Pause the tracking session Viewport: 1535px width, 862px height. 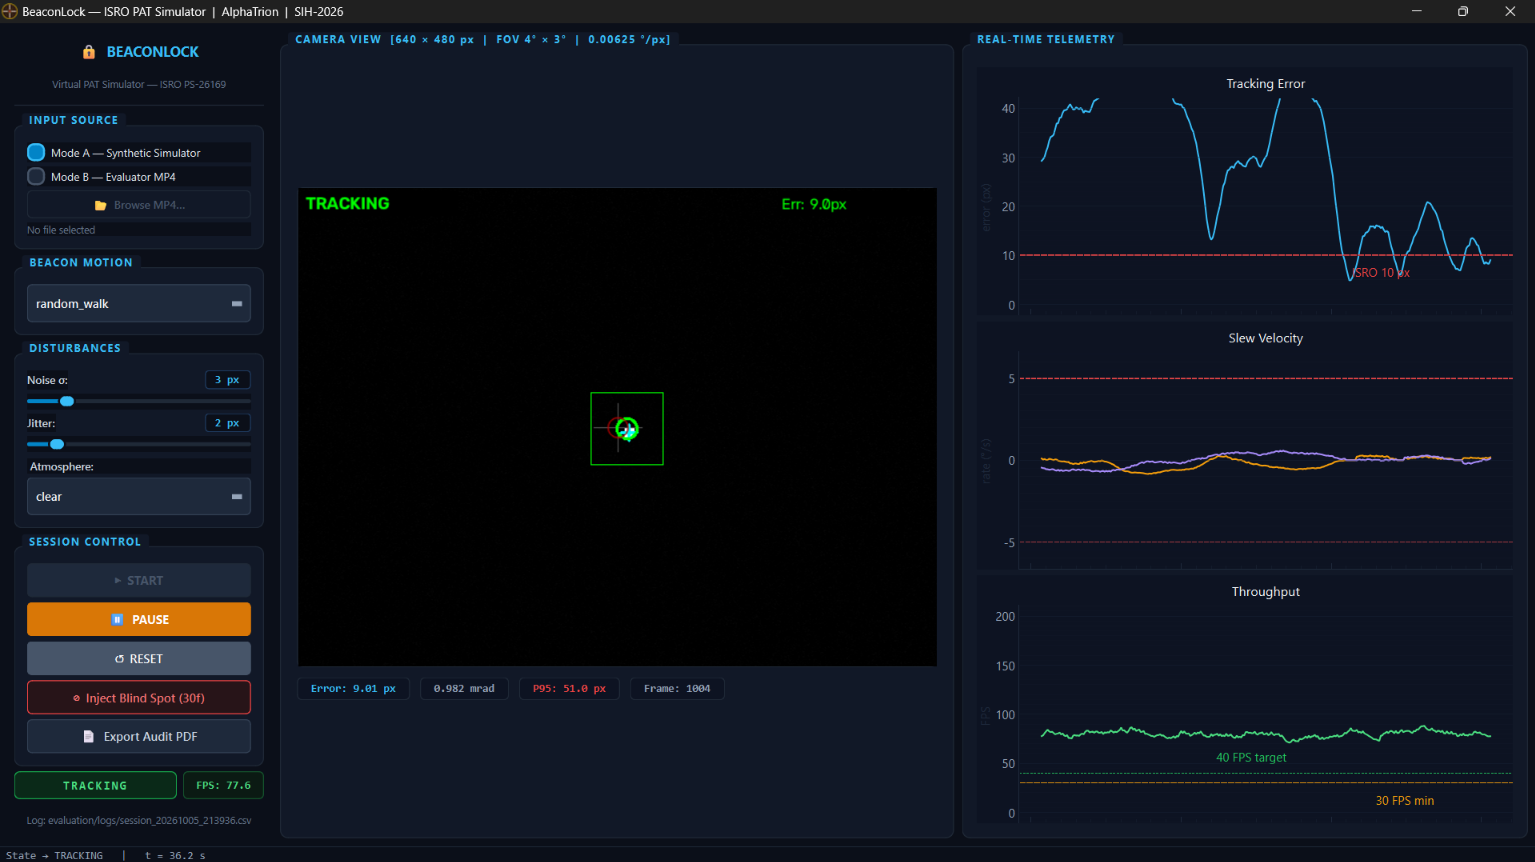click(139, 619)
